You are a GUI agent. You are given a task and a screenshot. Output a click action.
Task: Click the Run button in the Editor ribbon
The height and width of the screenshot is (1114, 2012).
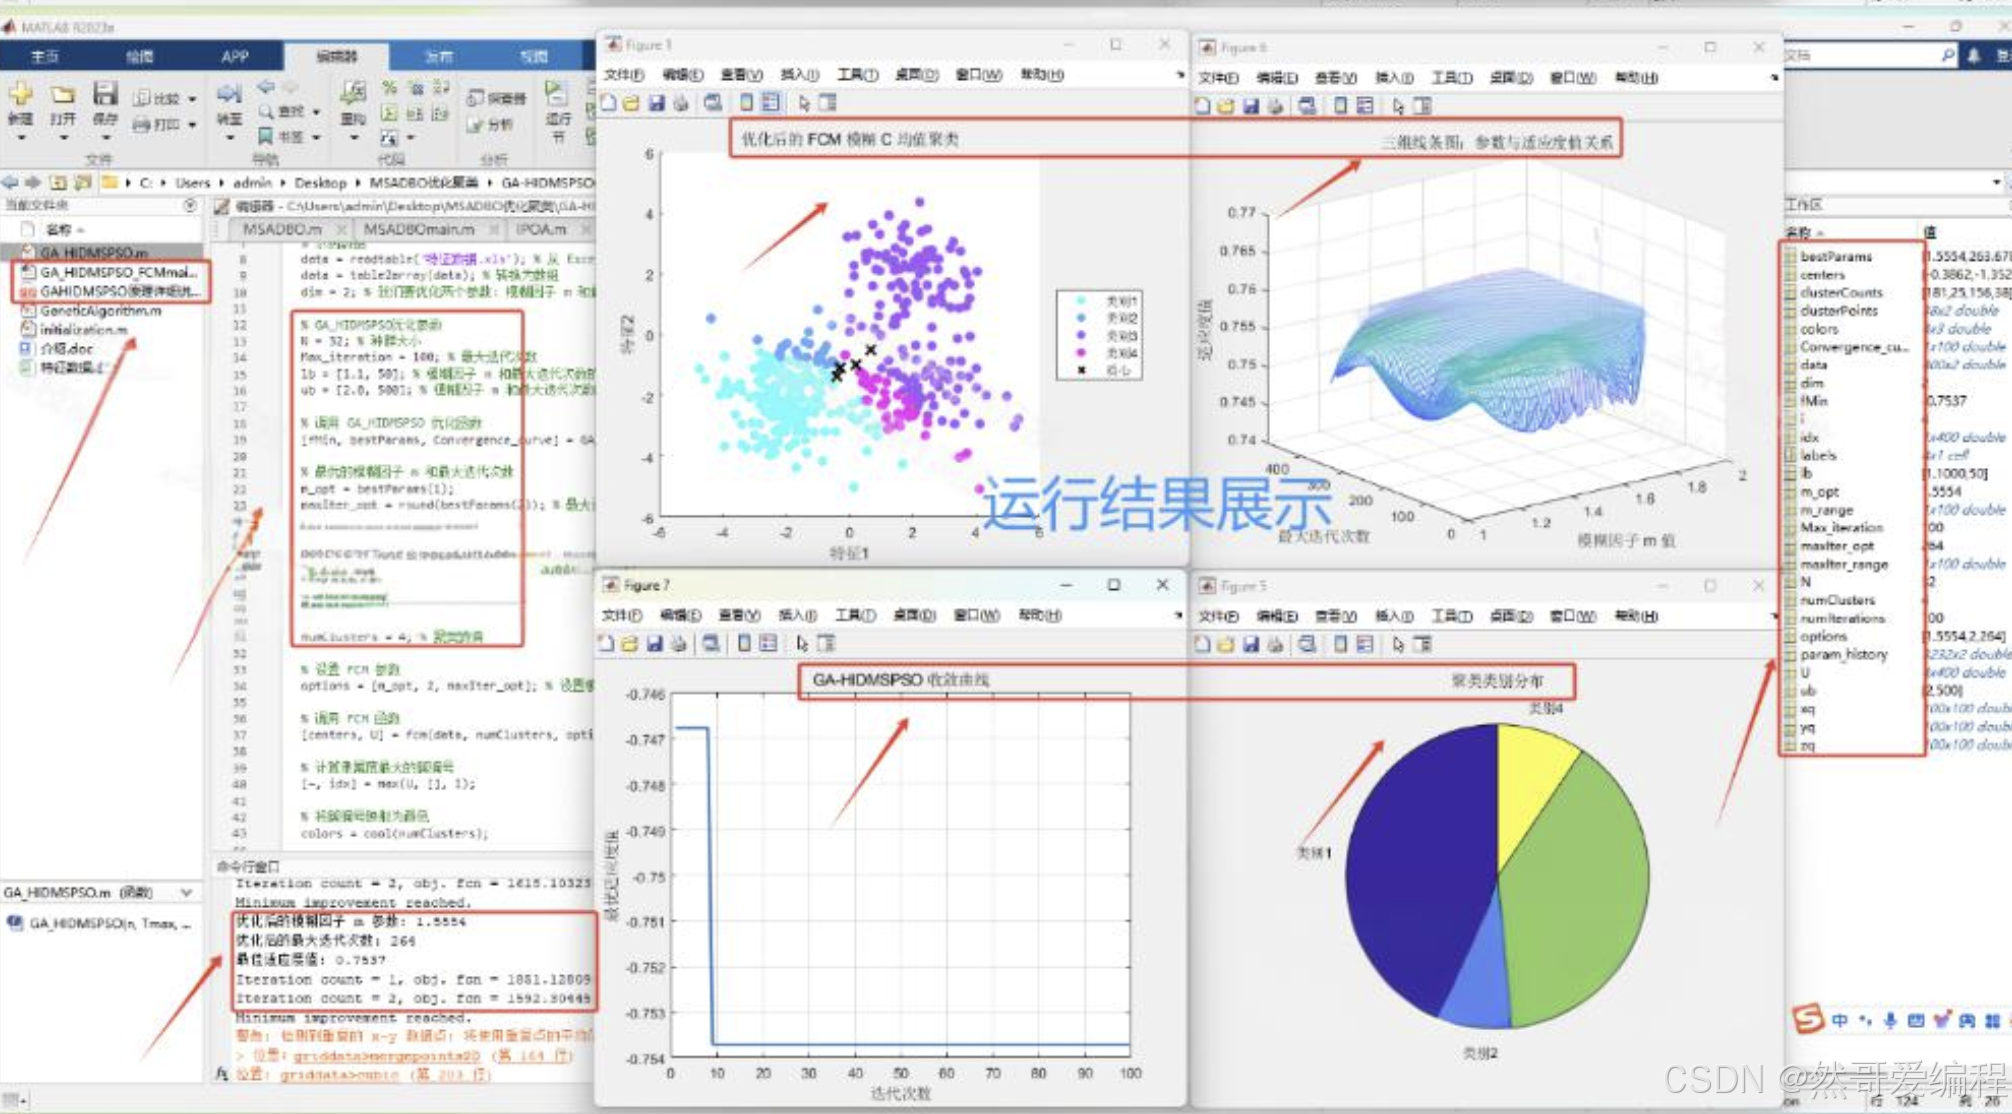[x=557, y=97]
